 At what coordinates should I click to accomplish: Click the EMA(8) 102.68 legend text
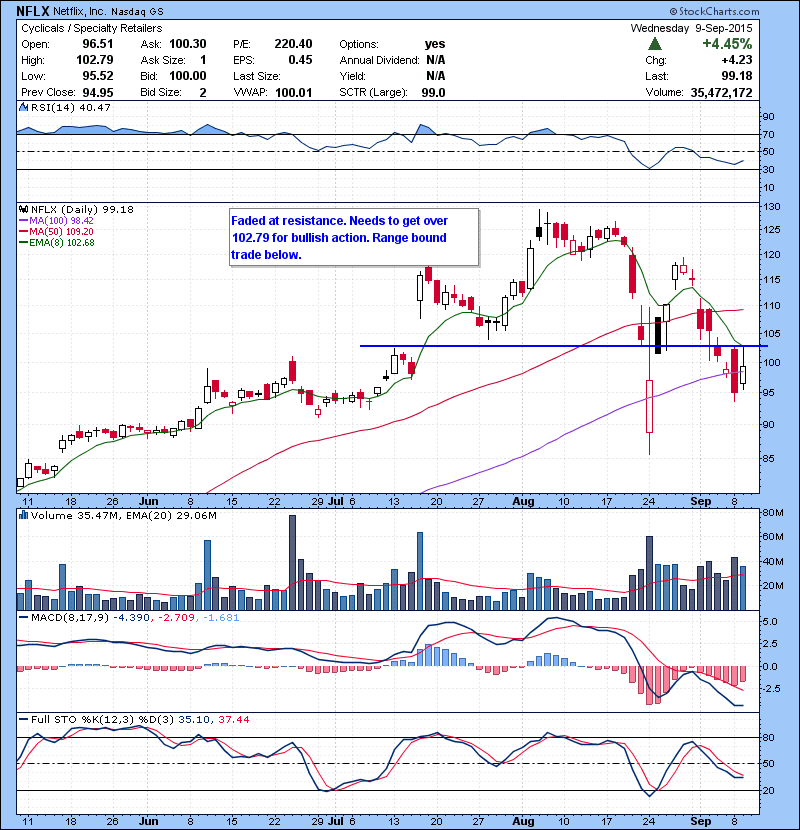pyautogui.click(x=62, y=243)
